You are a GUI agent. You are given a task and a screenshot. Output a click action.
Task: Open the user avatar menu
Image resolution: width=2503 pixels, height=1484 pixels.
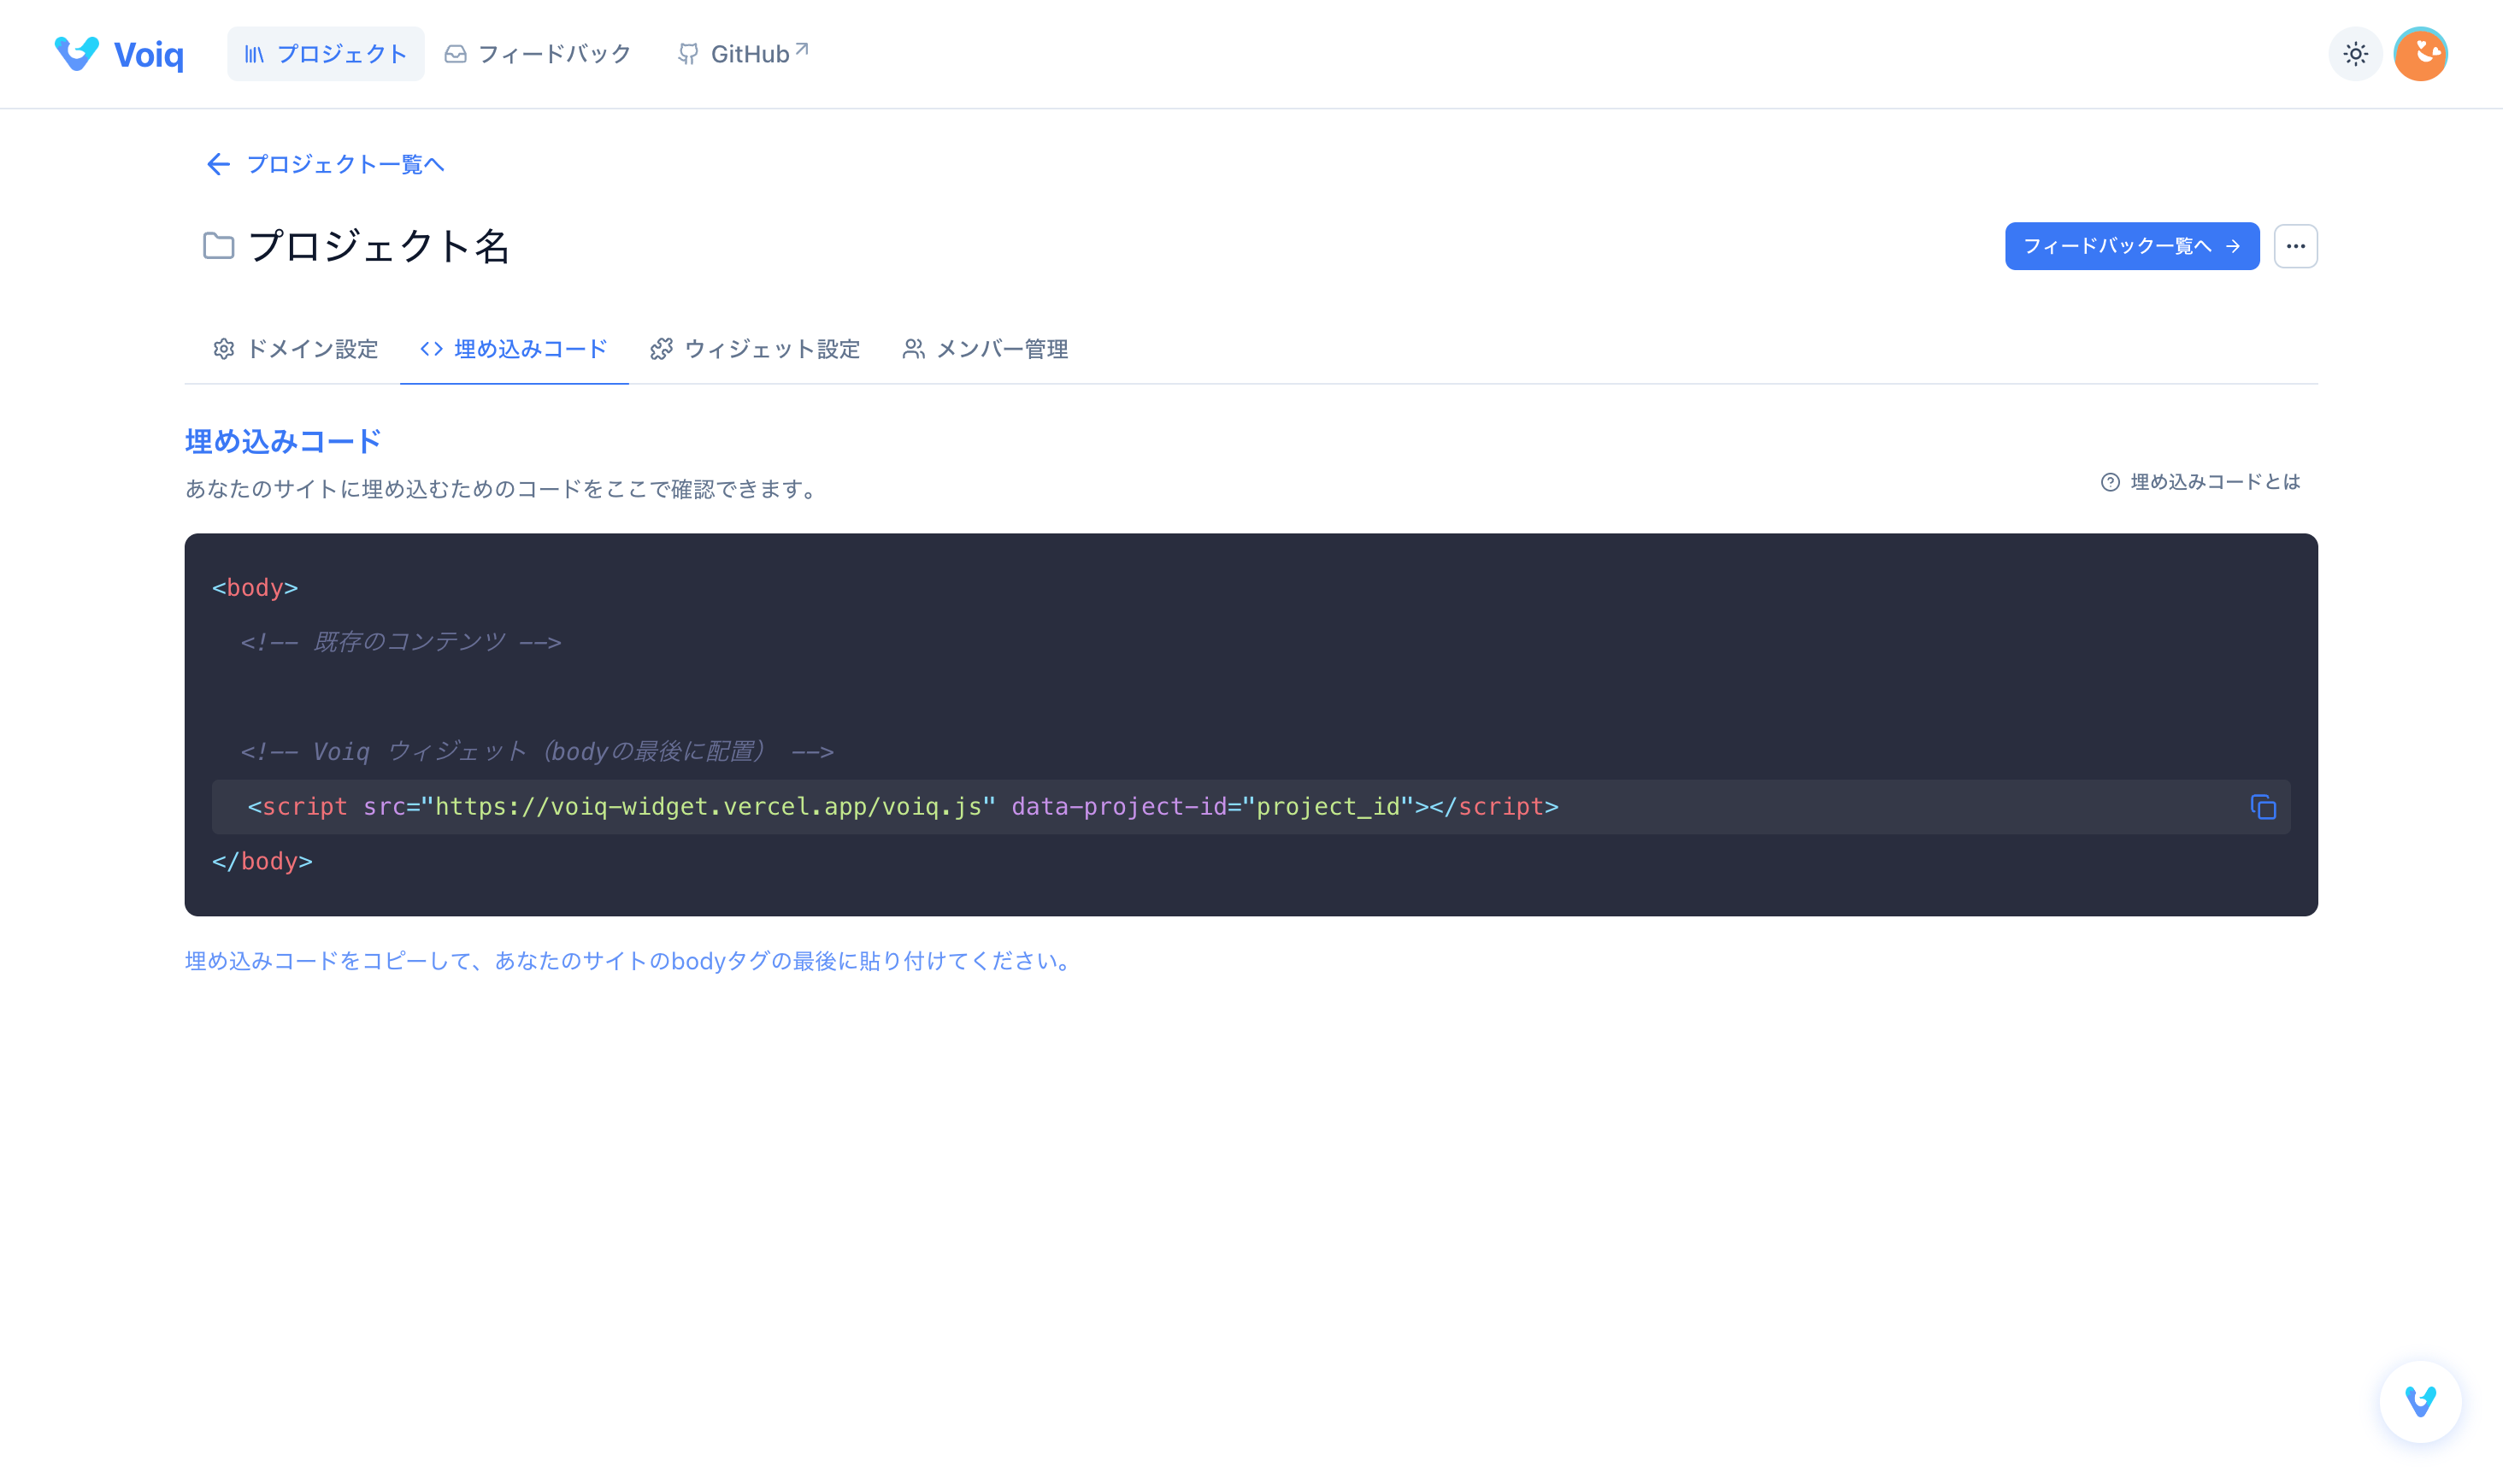(2420, 54)
